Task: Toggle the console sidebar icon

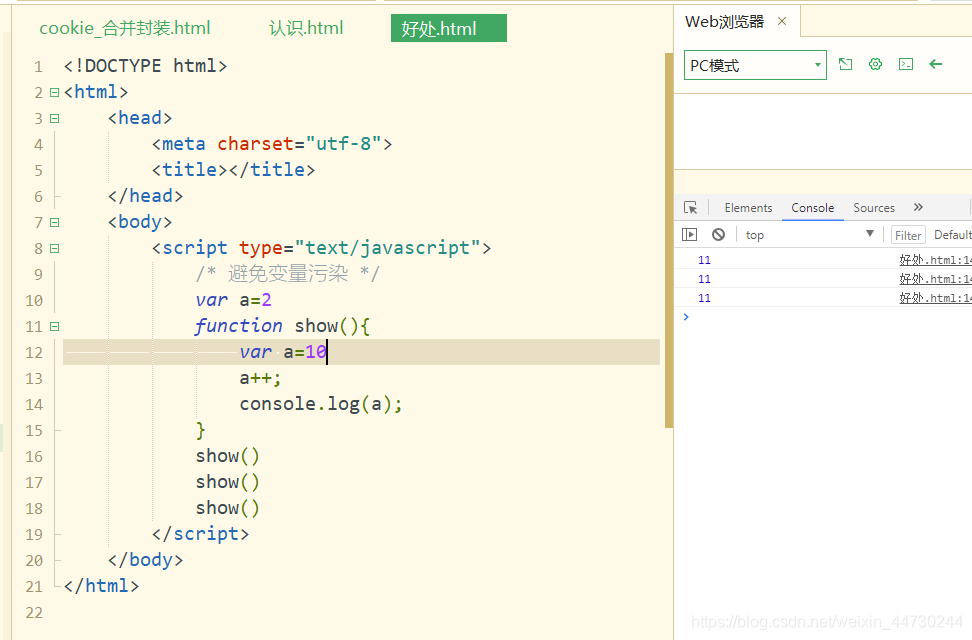Action: click(x=689, y=234)
